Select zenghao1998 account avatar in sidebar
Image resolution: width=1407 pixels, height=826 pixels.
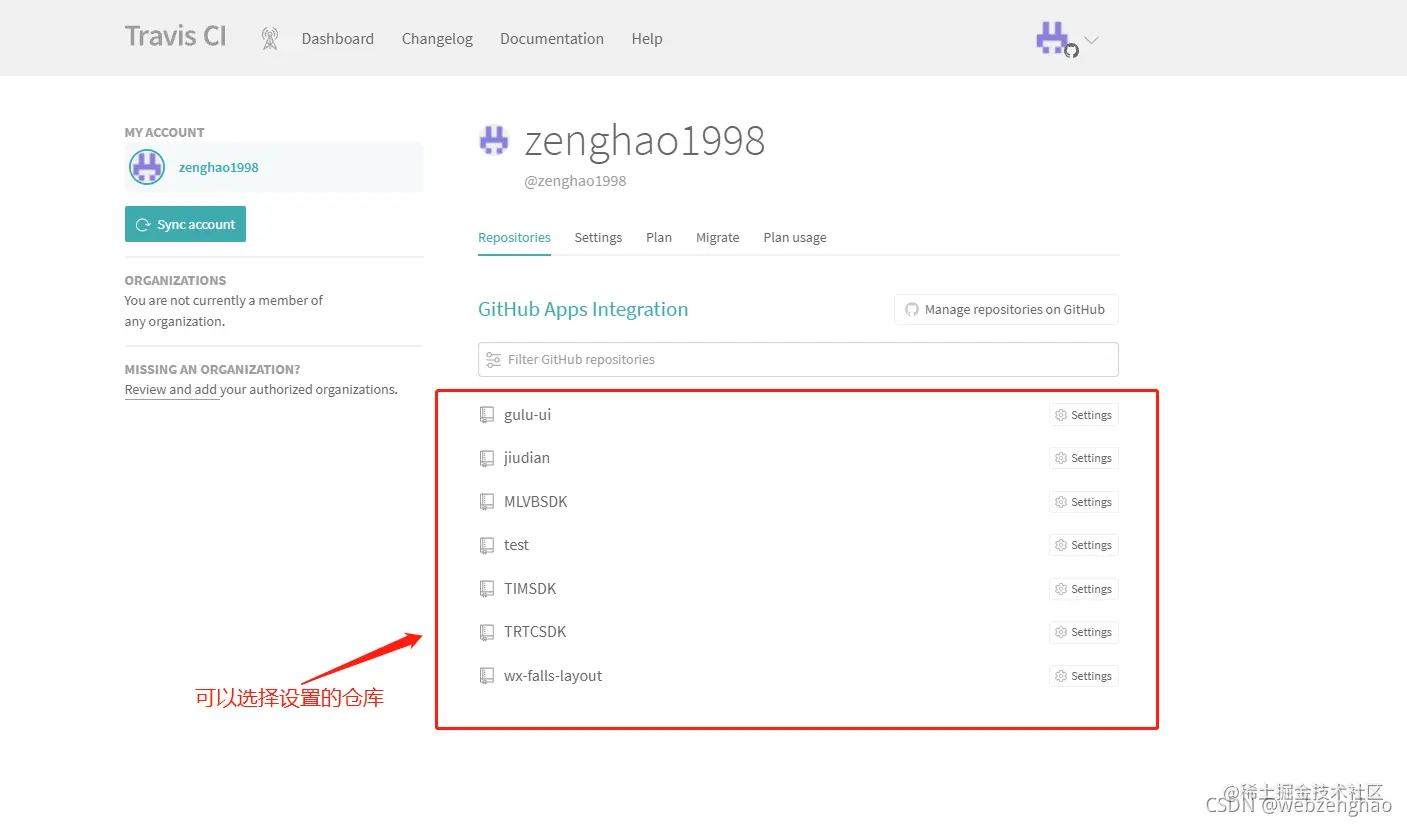point(147,167)
